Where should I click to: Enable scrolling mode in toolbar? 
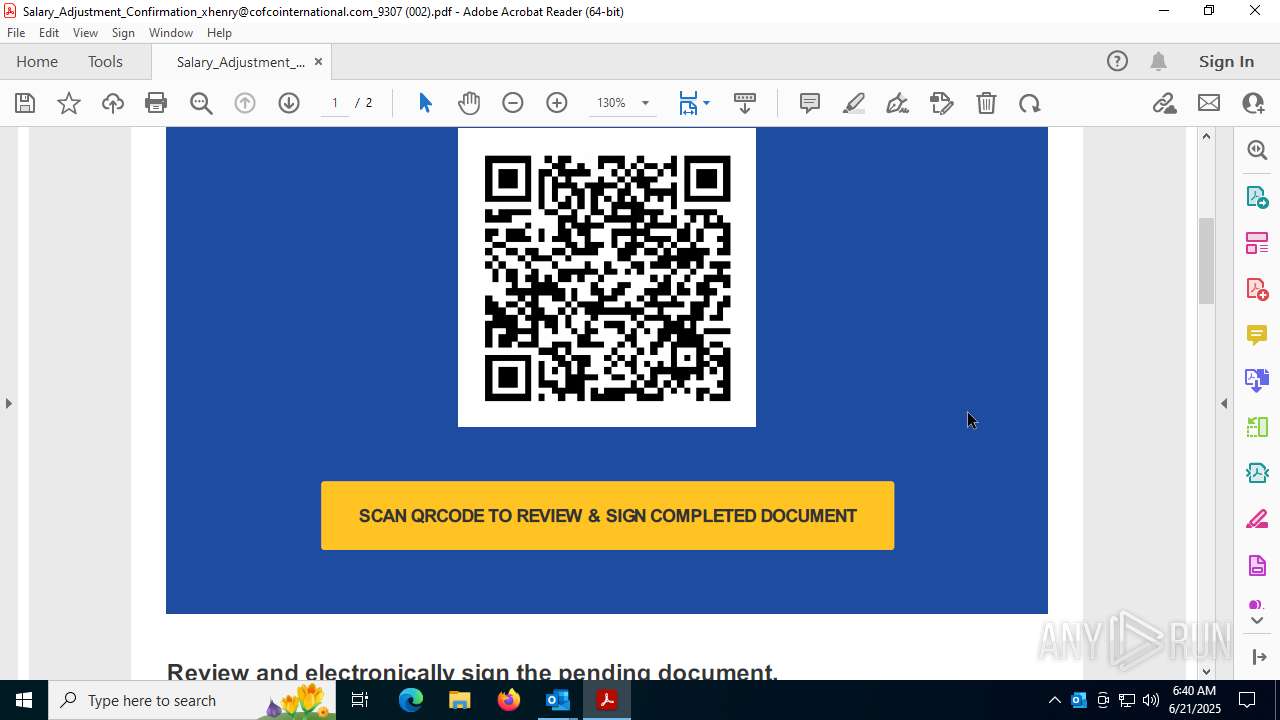(745, 103)
